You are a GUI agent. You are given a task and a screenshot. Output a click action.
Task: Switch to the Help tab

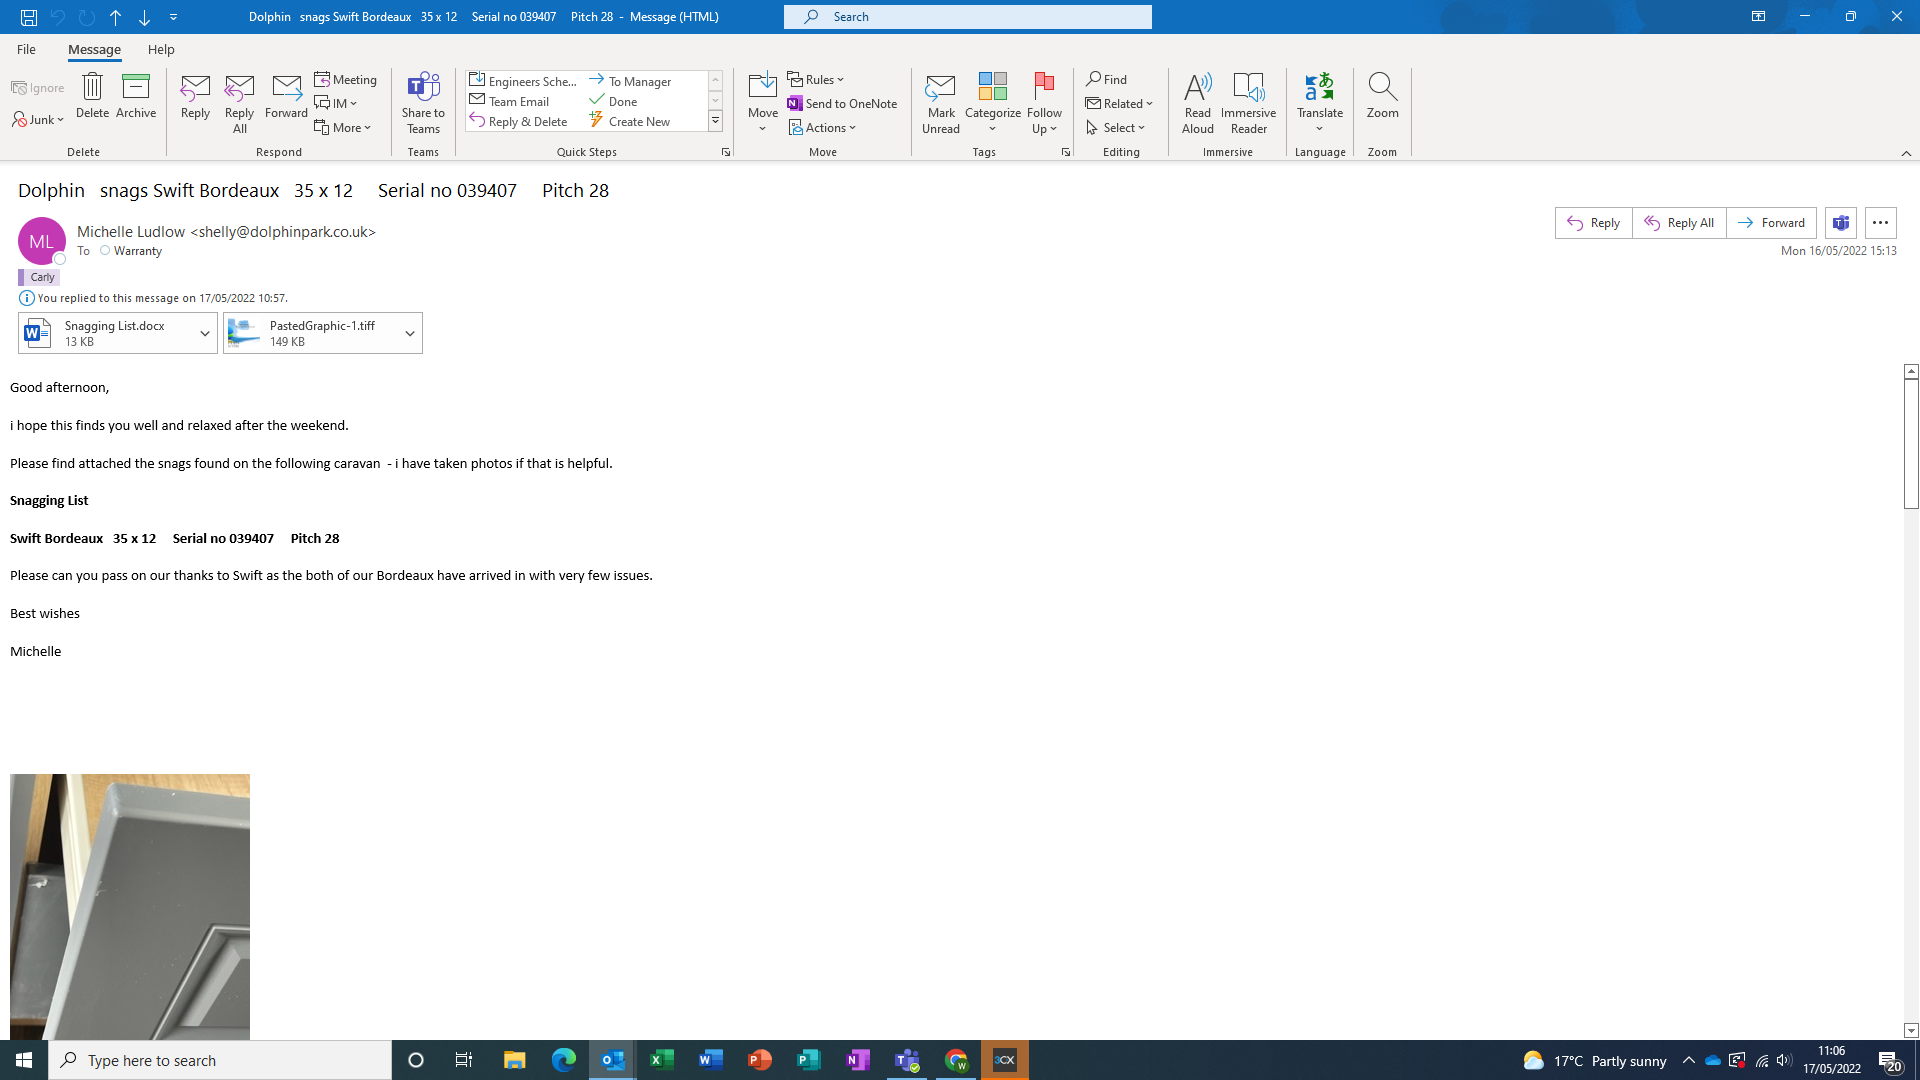click(x=161, y=49)
